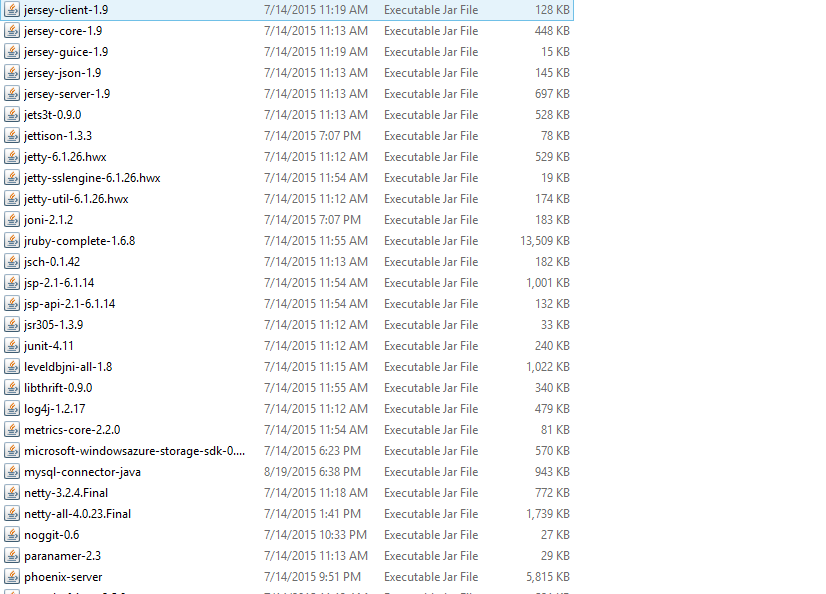The height and width of the screenshot is (594, 826).
Task: Click the jar icon beside jsr305-1.3.9
Action: (x=12, y=325)
